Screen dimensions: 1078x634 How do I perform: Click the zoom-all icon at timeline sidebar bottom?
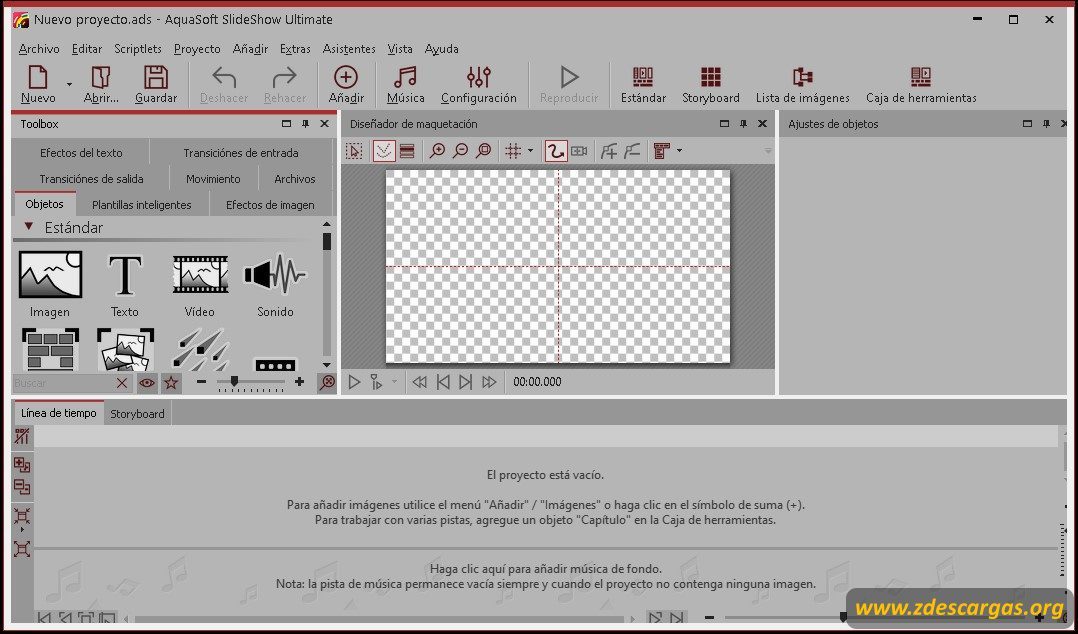coord(22,548)
